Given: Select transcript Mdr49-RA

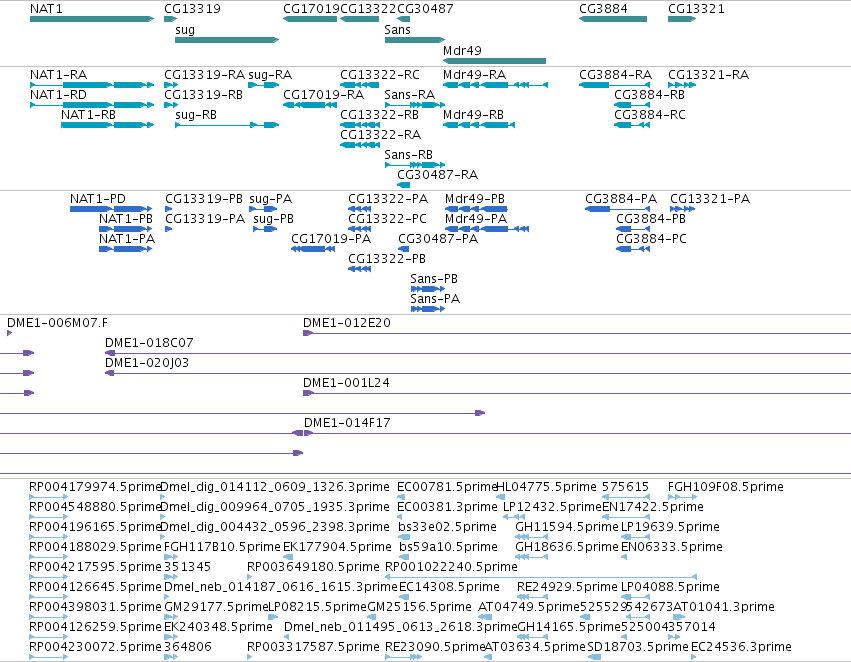Looking at the screenshot, I should click(x=474, y=75).
